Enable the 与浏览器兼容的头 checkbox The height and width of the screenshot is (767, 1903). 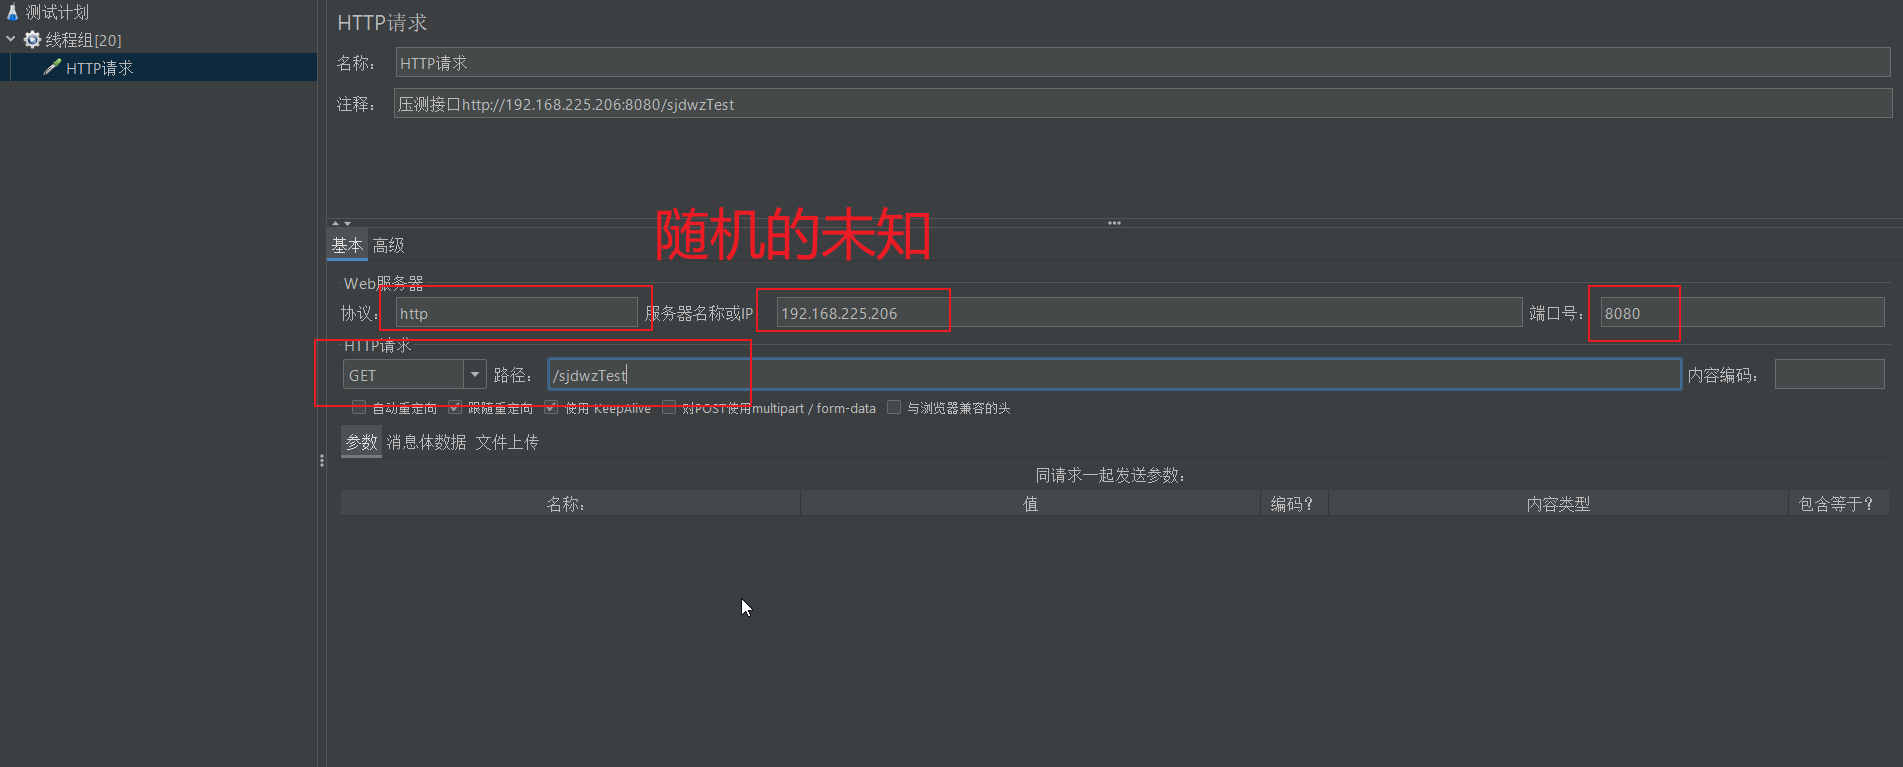click(894, 407)
